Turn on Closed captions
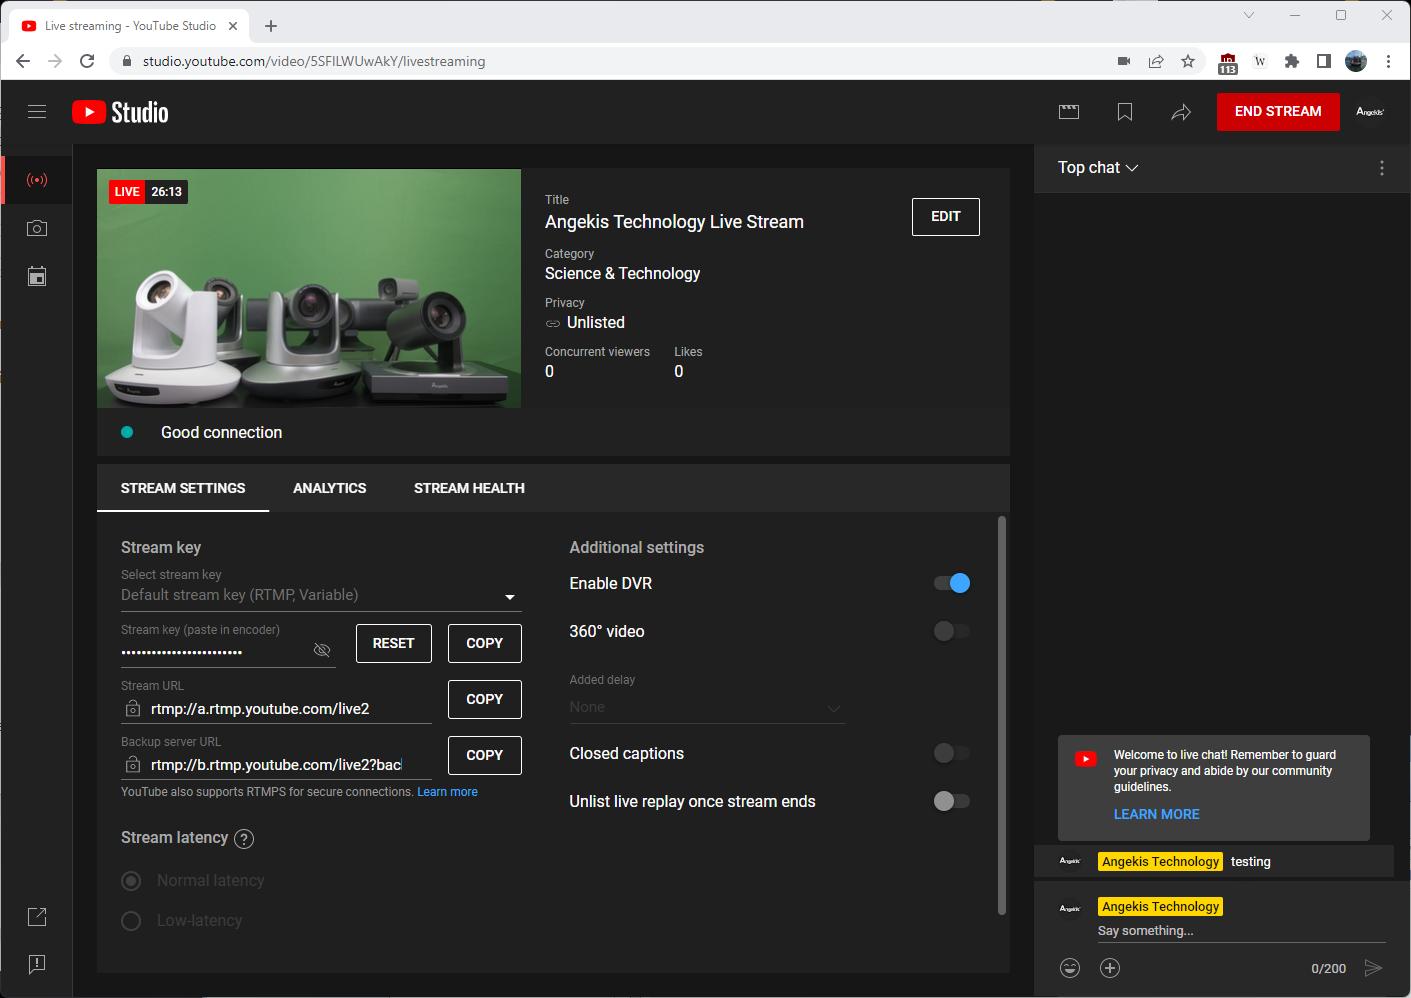1411x998 pixels. tap(950, 753)
